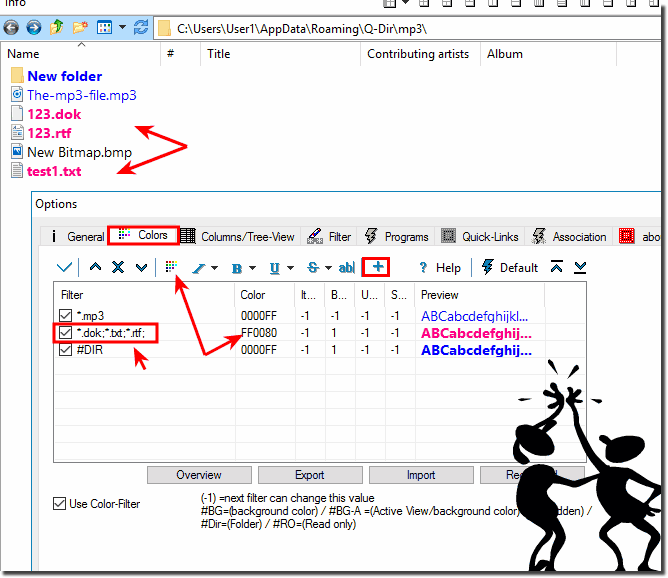Viewport: 668px width, 578px height.
Task: Click the Overview button
Action: [x=199, y=475]
